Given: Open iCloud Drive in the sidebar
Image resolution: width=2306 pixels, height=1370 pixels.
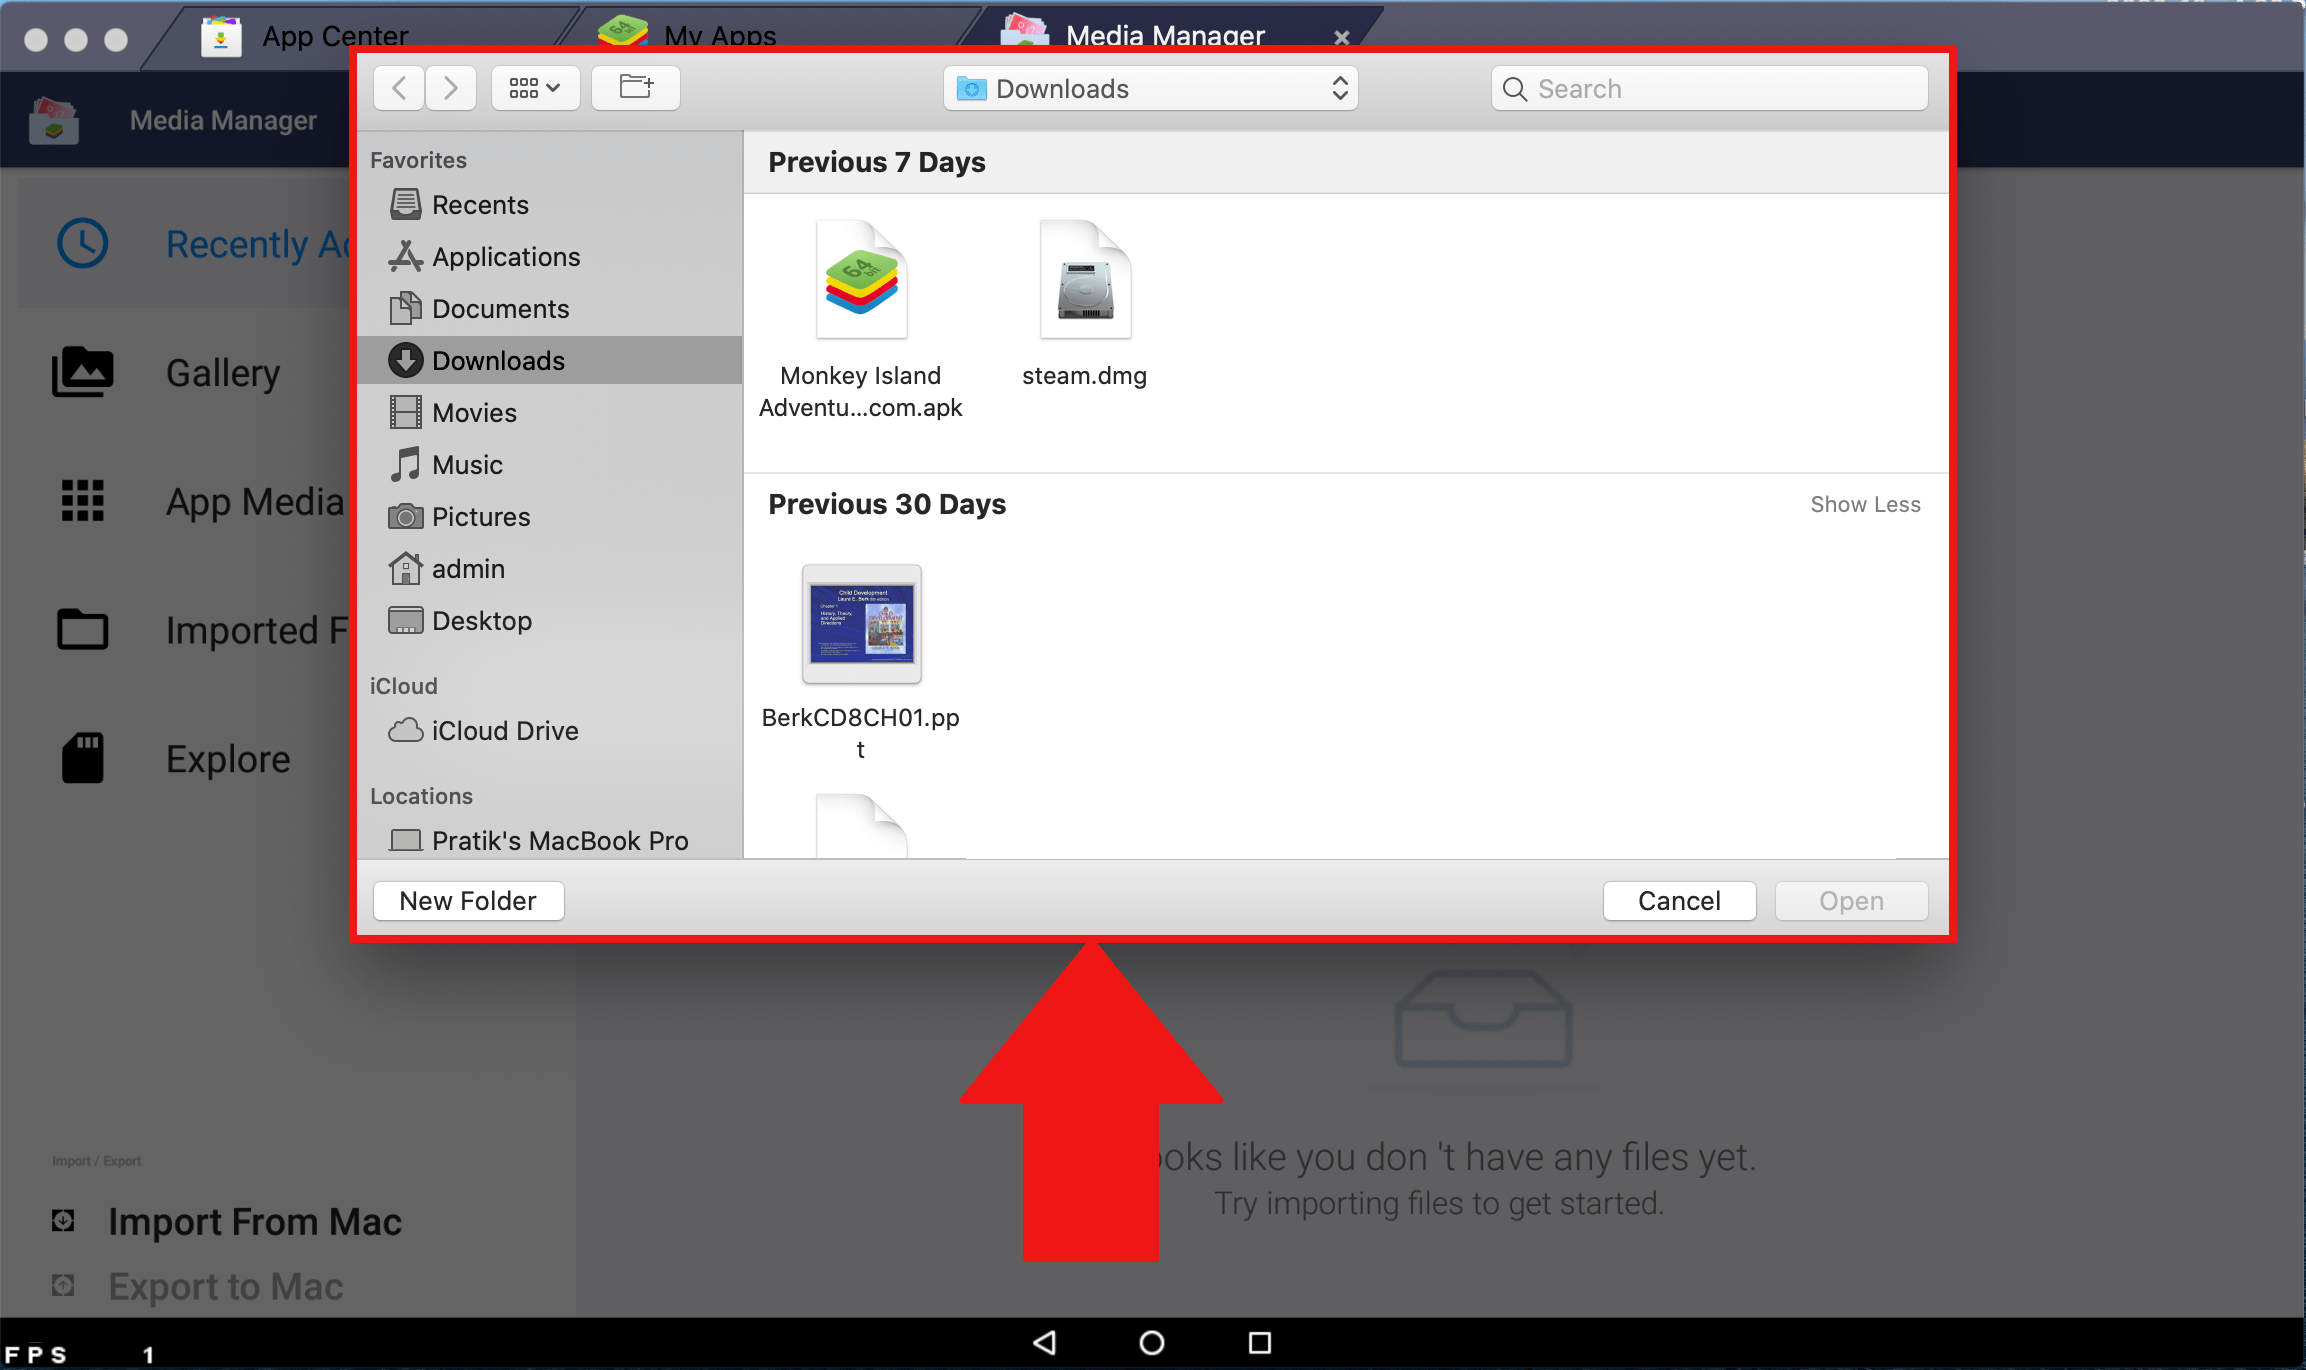Looking at the screenshot, I should coord(505,730).
